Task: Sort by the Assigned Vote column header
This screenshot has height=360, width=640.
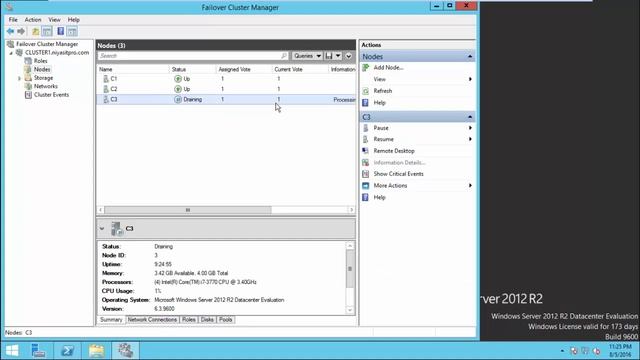Action: pyautogui.click(x=234, y=70)
